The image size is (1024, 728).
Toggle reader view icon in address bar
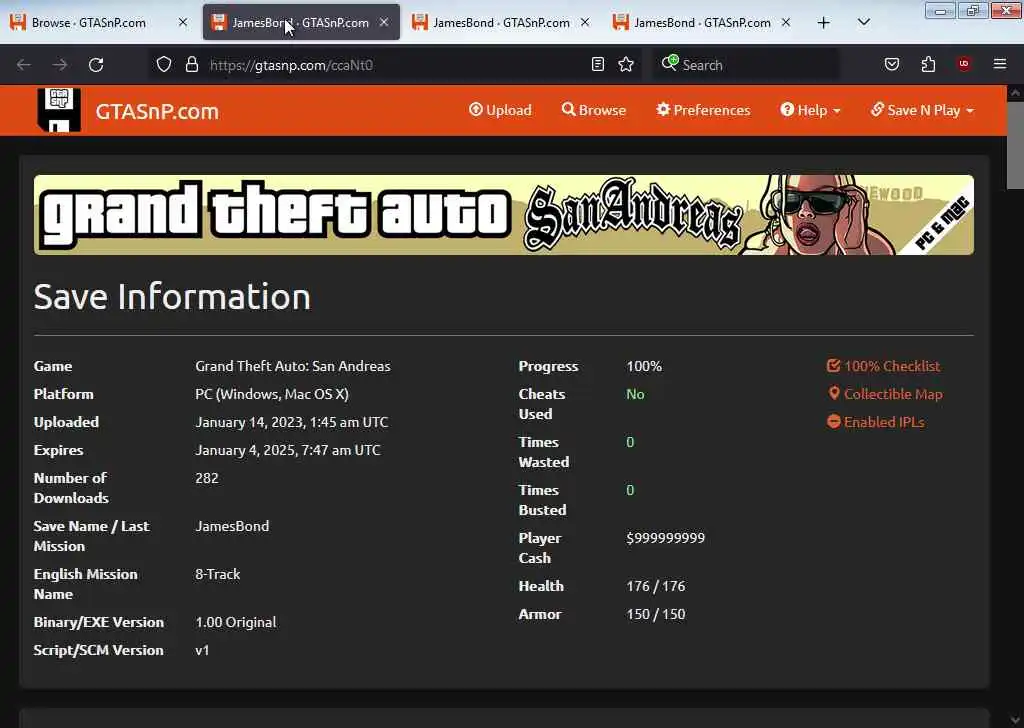tap(598, 64)
